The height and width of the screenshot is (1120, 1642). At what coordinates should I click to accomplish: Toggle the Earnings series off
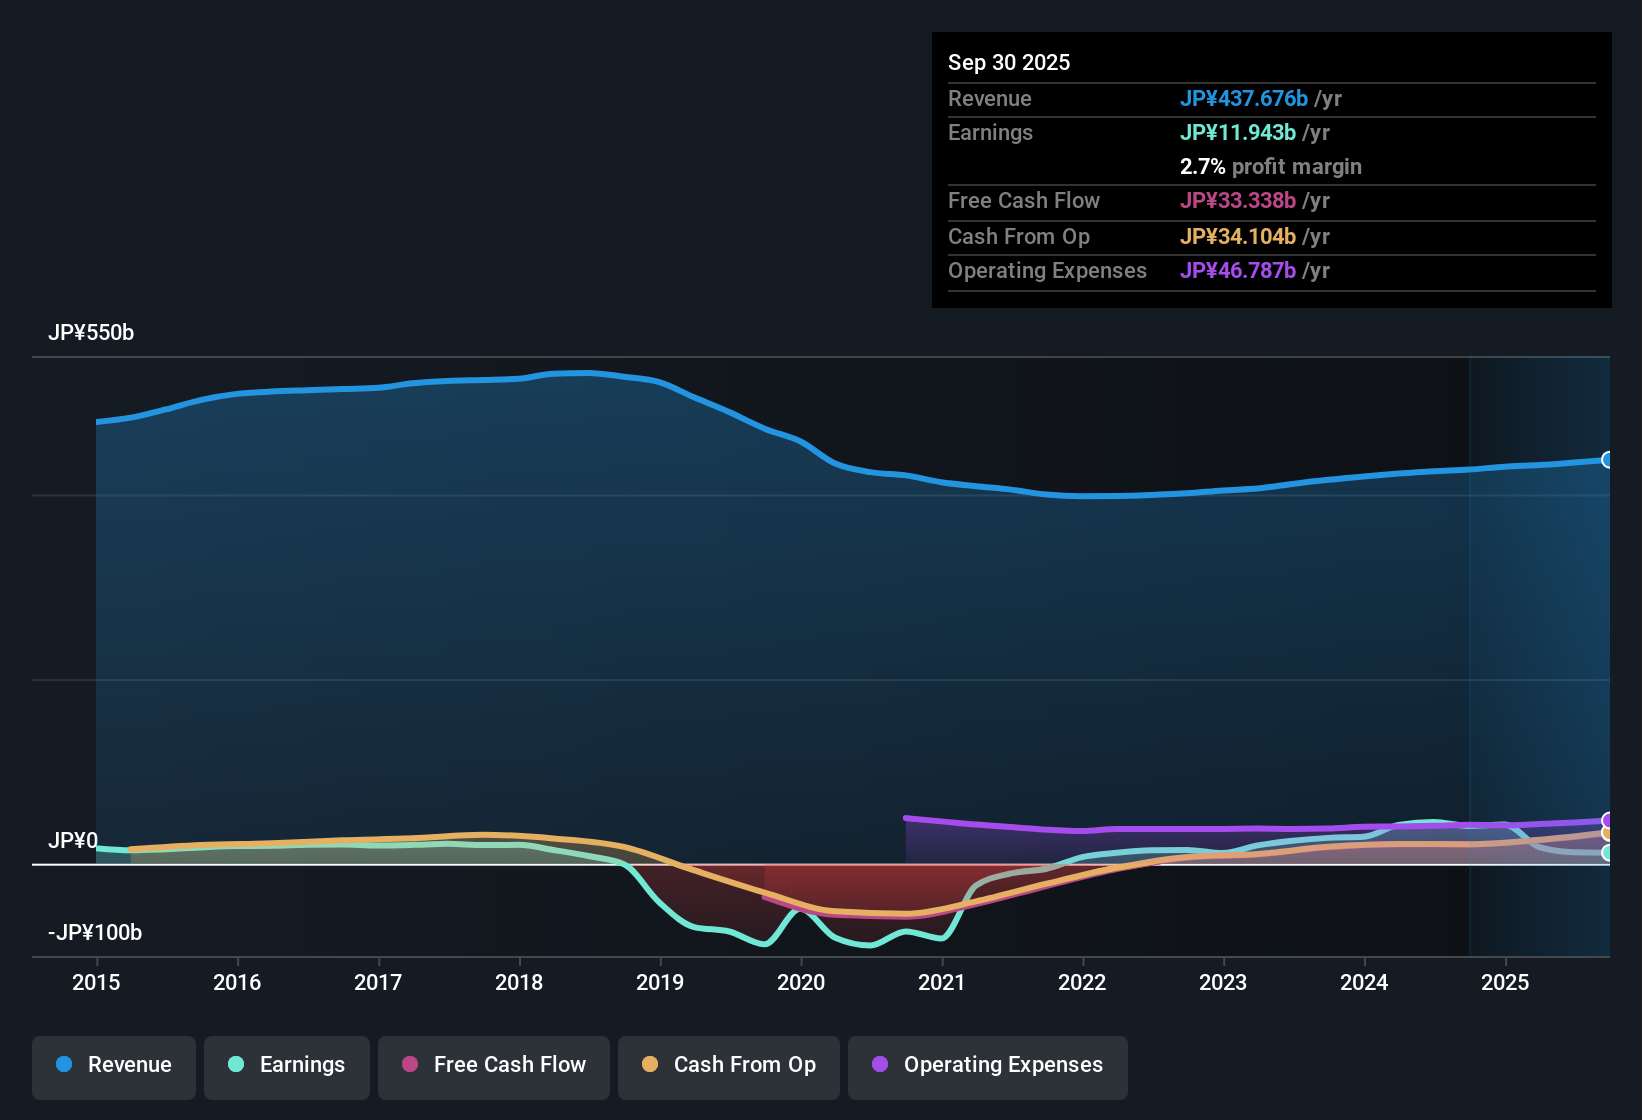tap(286, 1065)
